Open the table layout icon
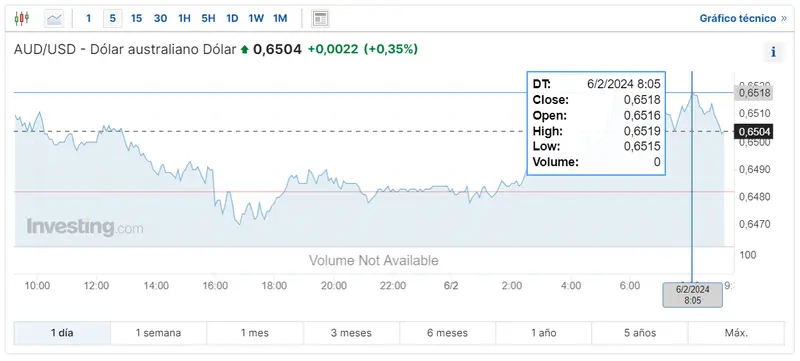The height and width of the screenshot is (361, 800). tap(320, 19)
